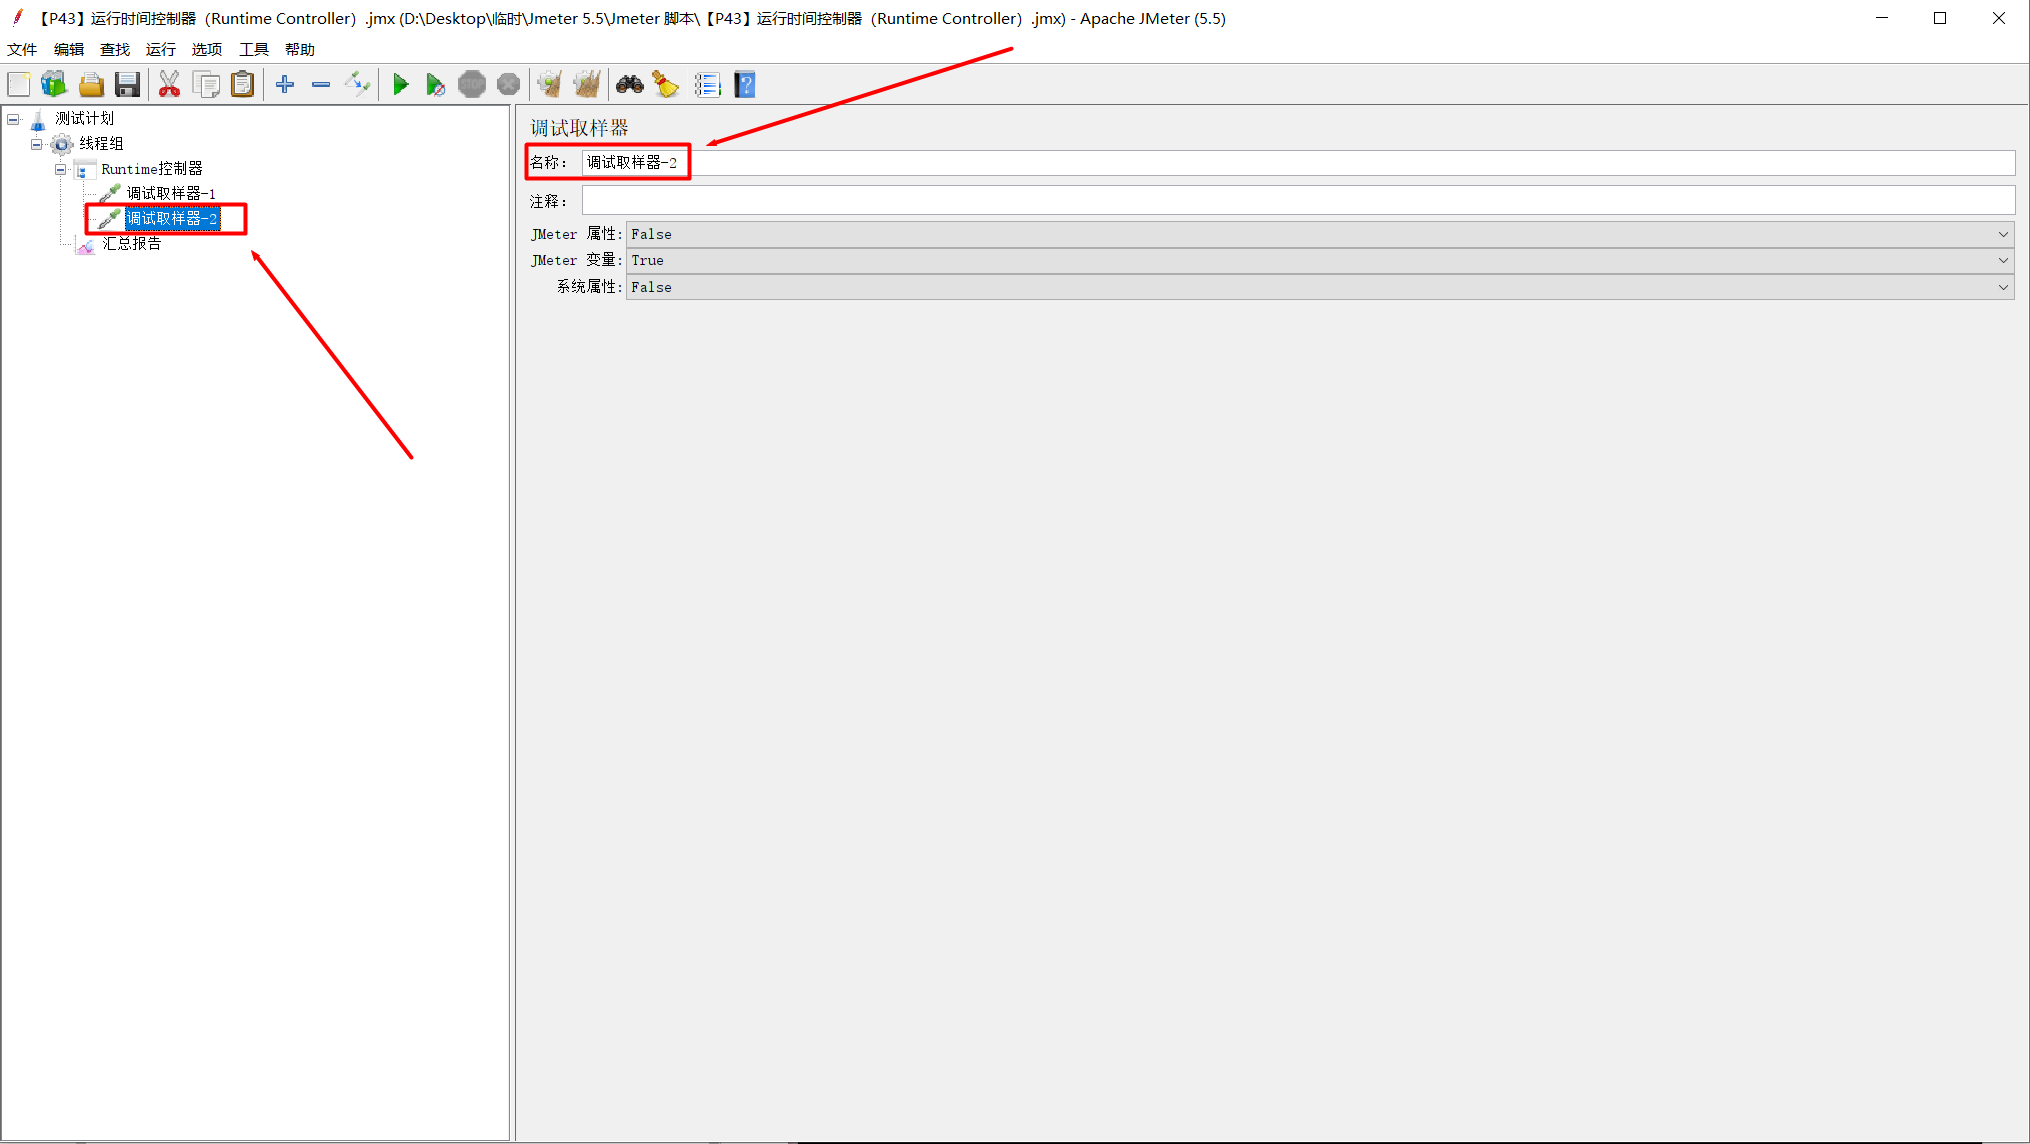
Task: Collapse the 测试计划 tree node
Action: 13,119
